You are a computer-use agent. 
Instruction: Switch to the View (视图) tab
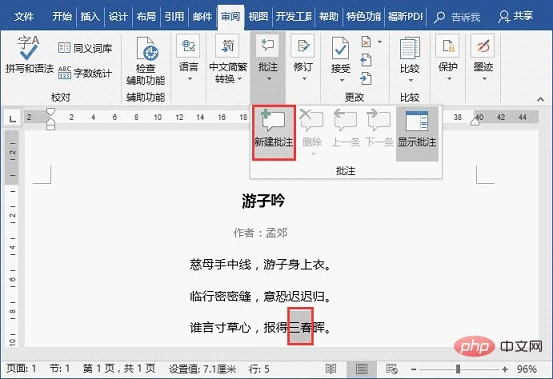click(x=258, y=16)
